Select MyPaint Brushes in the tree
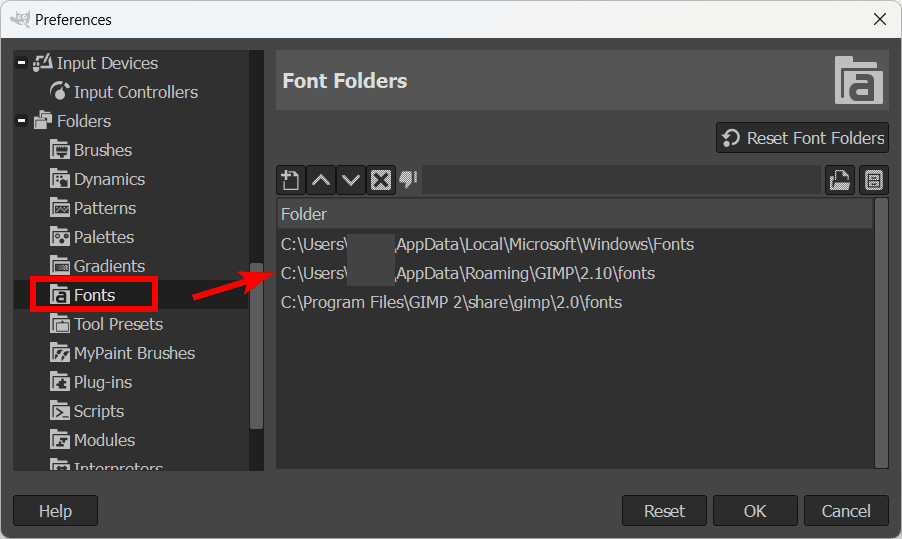The height and width of the screenshot is (539, 902). point(134,353)
